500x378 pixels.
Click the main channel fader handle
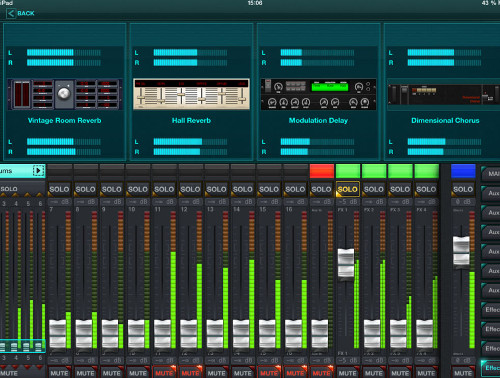point(461,251)
